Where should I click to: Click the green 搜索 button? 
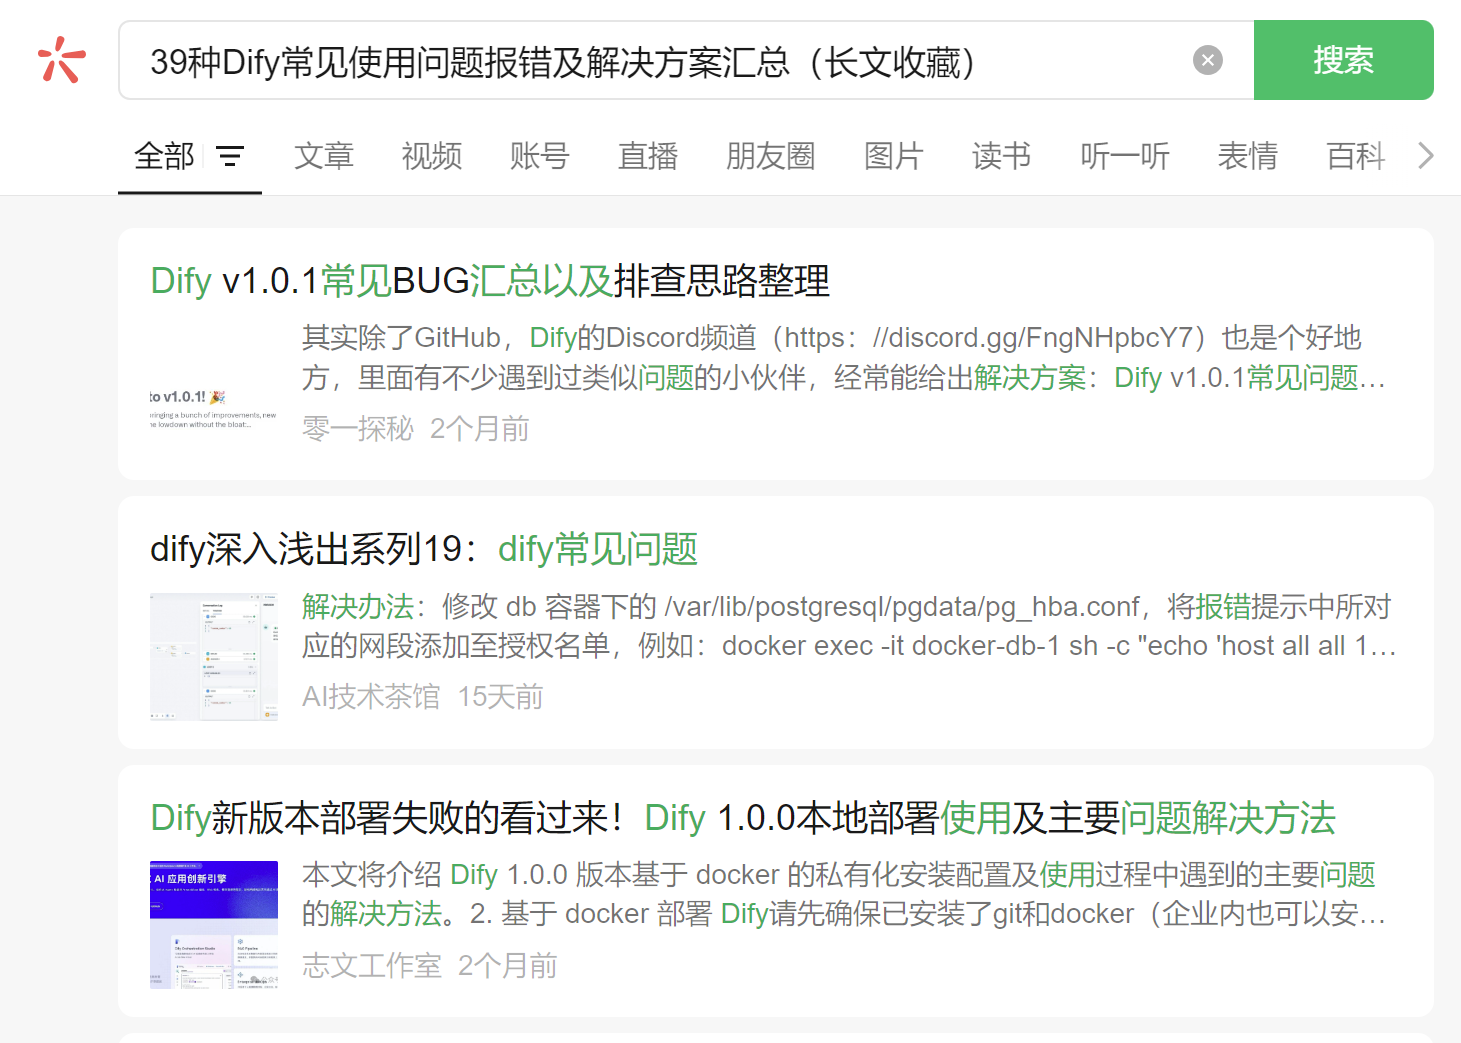[x=1343, y=60]
